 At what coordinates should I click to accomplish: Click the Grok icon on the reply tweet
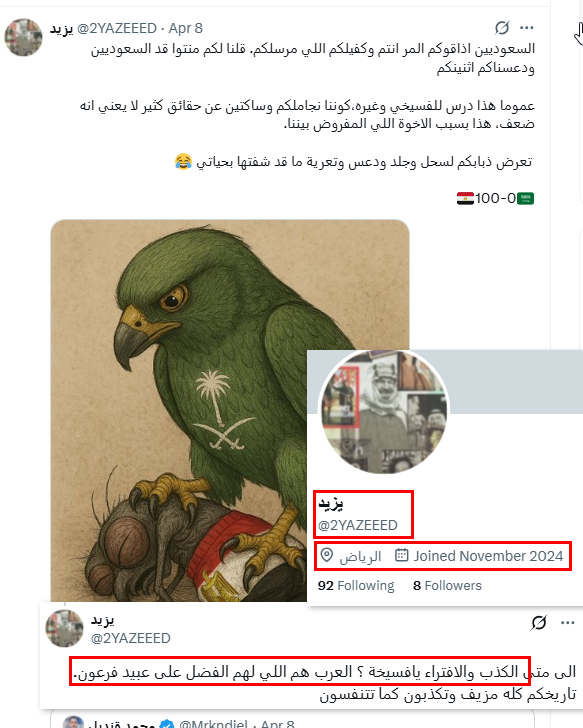pyautogui.click(x=538, y=623)
